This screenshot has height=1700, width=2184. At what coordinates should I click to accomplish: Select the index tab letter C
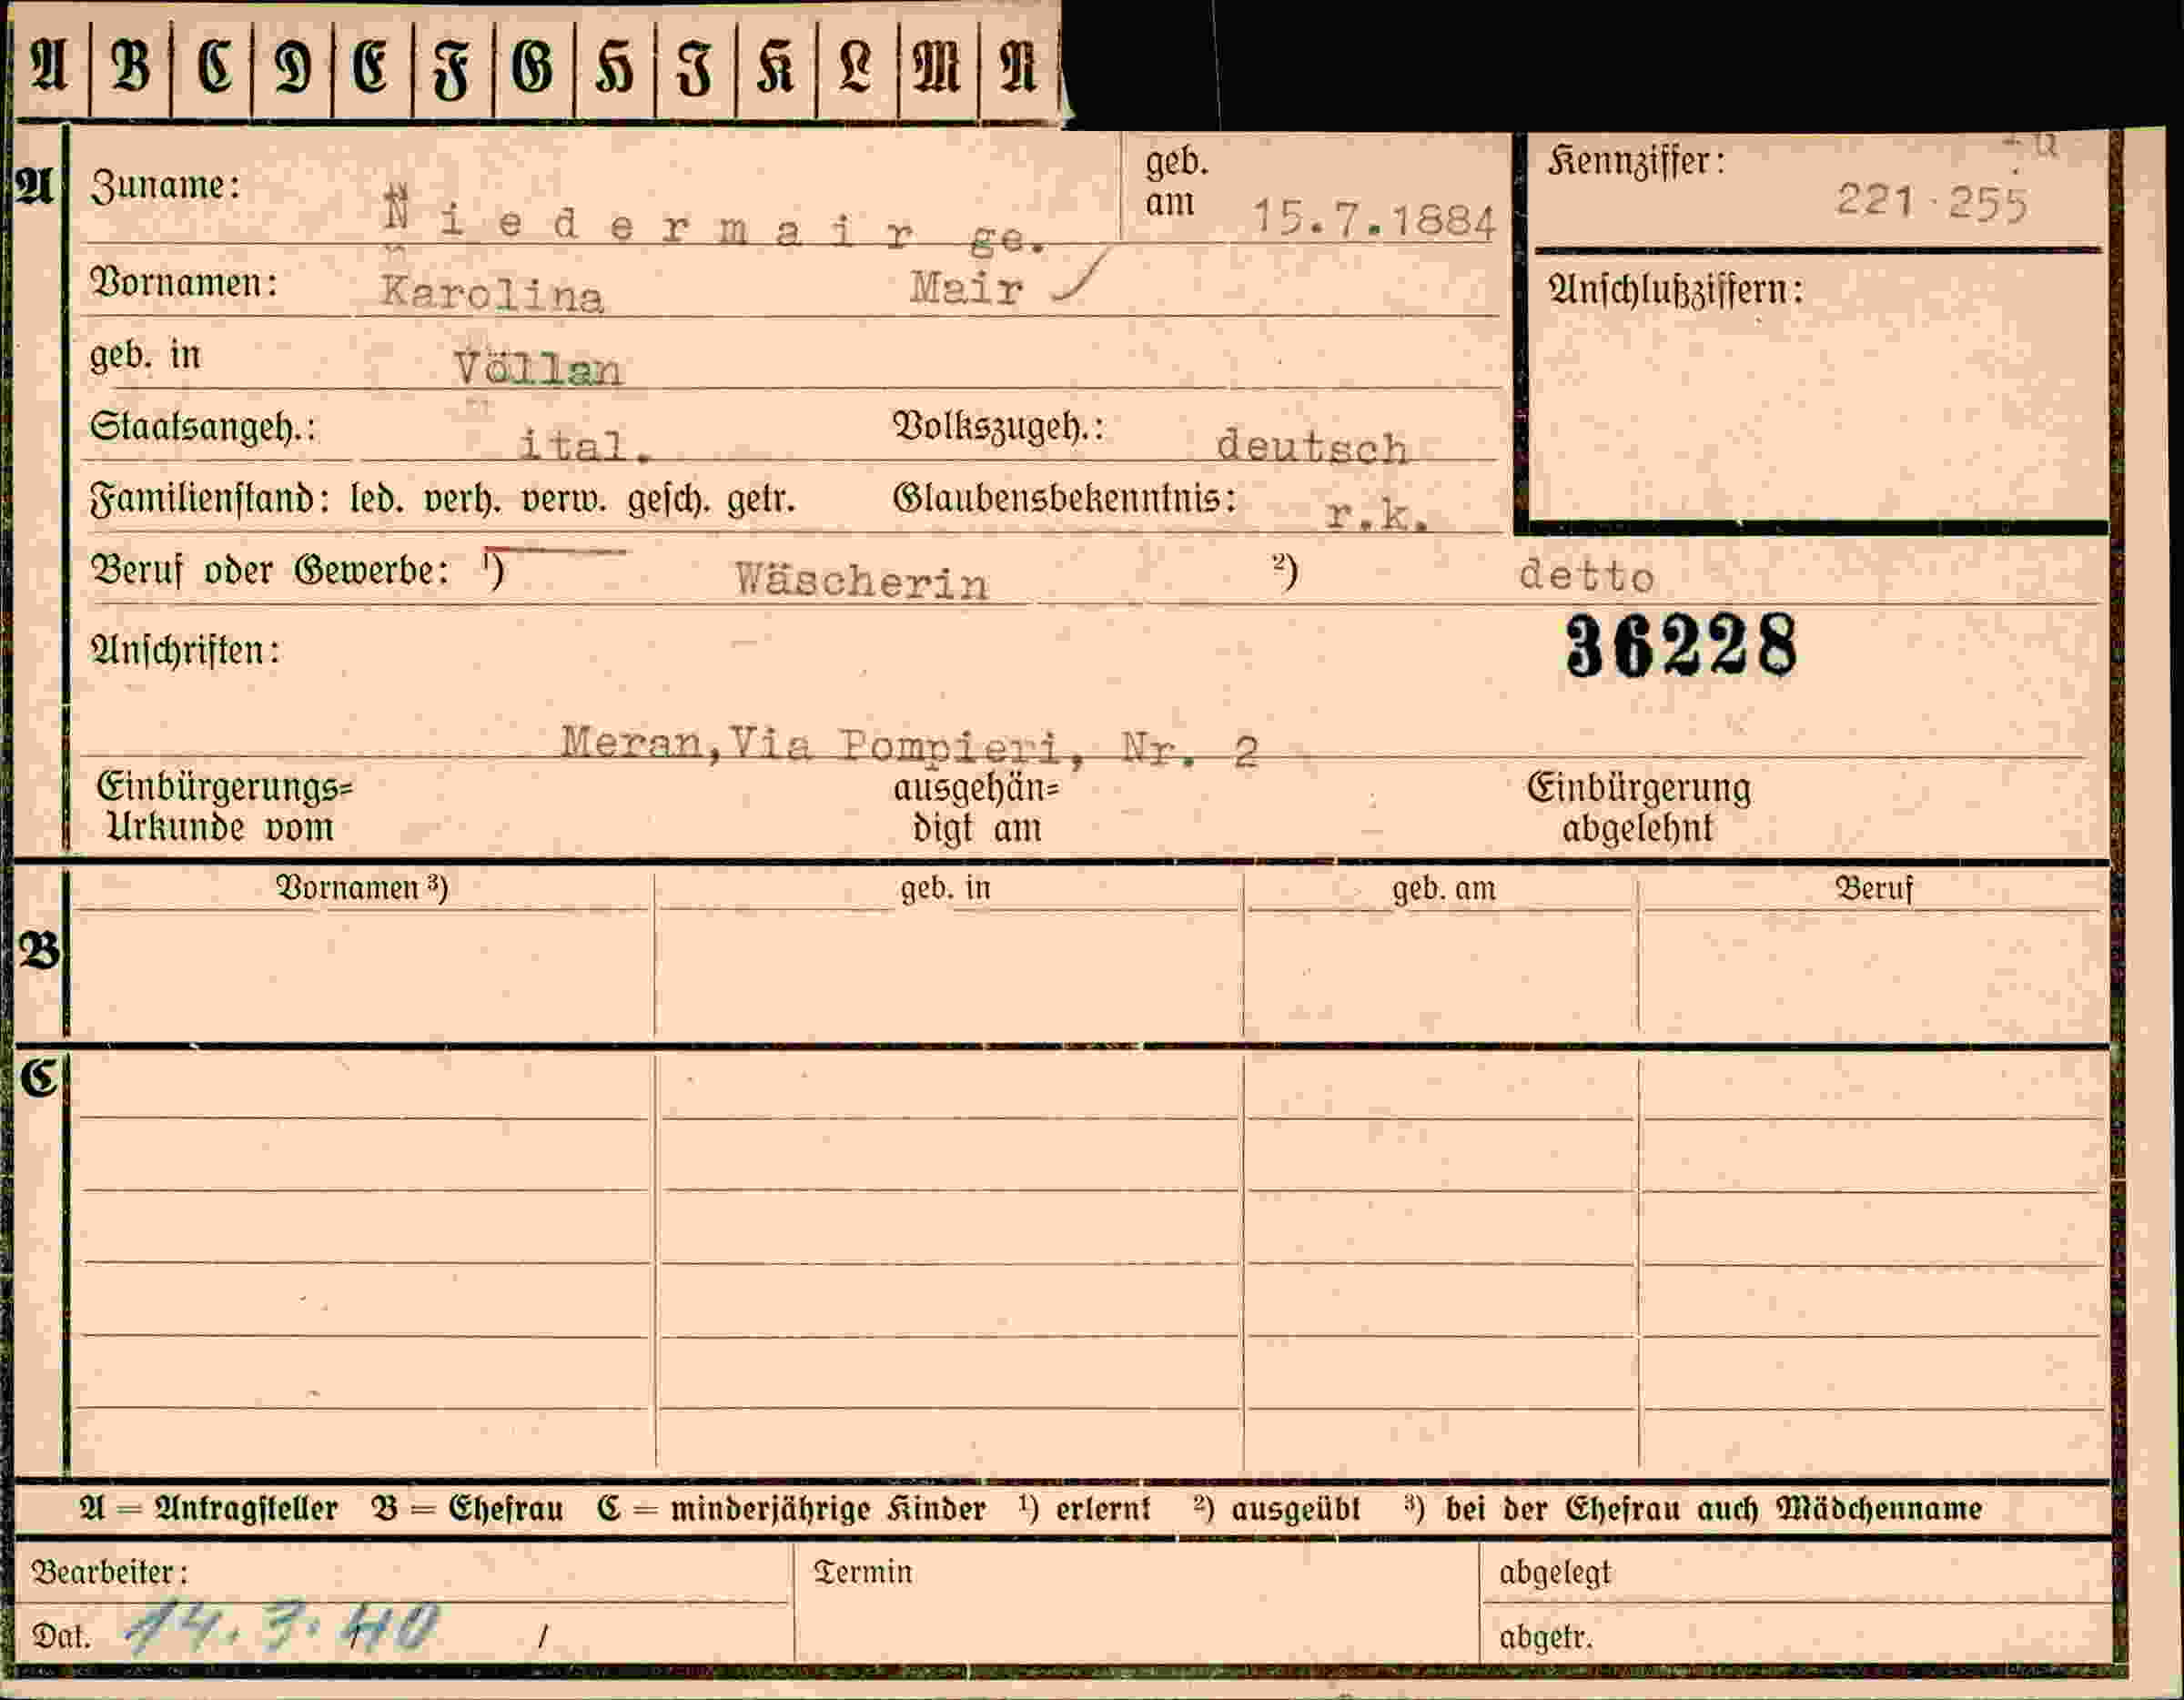(214, 67)
